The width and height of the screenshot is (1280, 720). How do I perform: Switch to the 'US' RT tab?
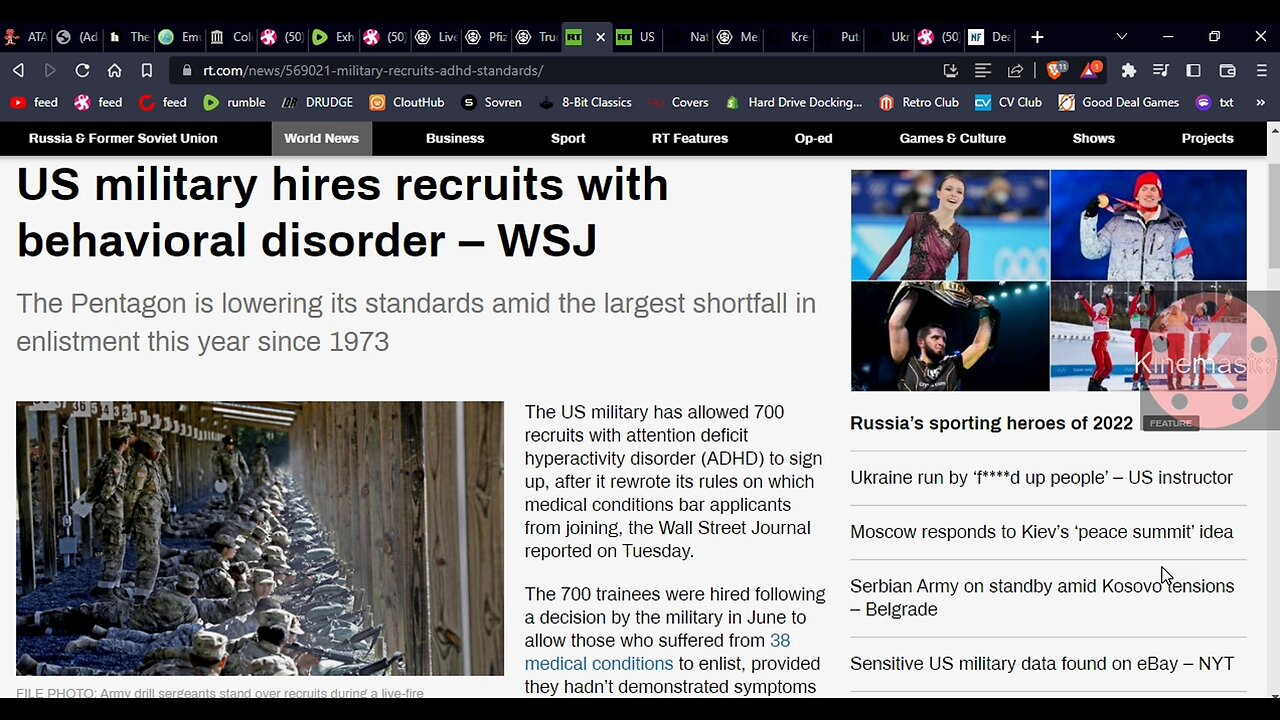coord(636,37)
